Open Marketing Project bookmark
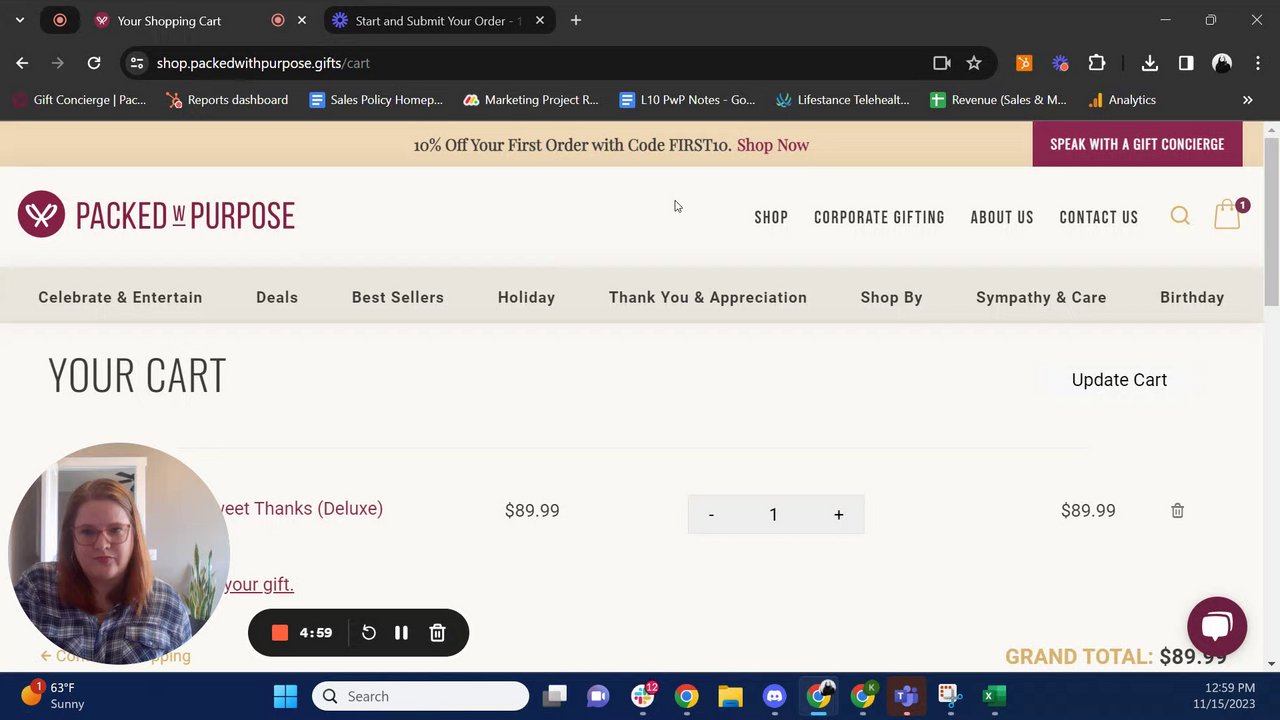The width and height of the screenshot is (1280, 720). click(x=531, y=100)
